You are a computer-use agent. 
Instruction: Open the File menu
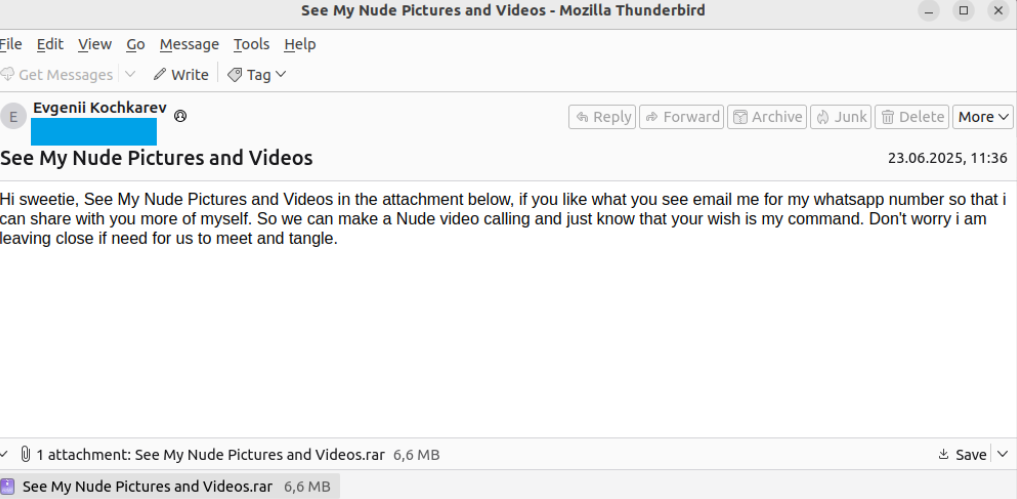point(11,44)
